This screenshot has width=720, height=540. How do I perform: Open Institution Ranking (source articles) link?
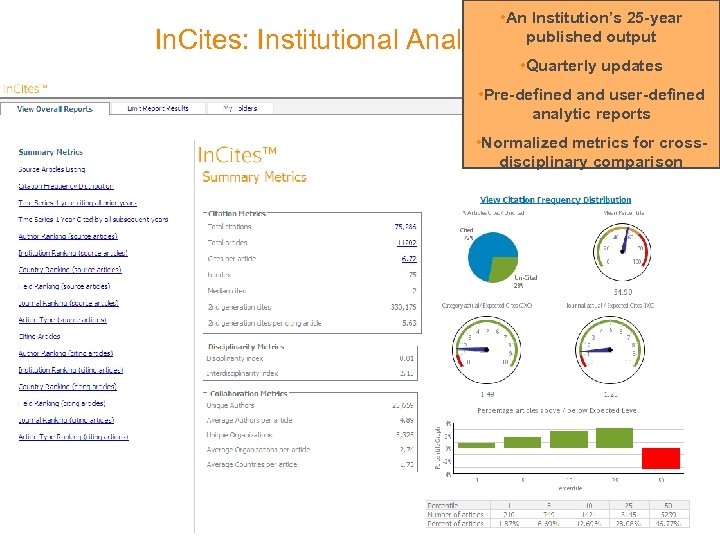click(73, 253)
